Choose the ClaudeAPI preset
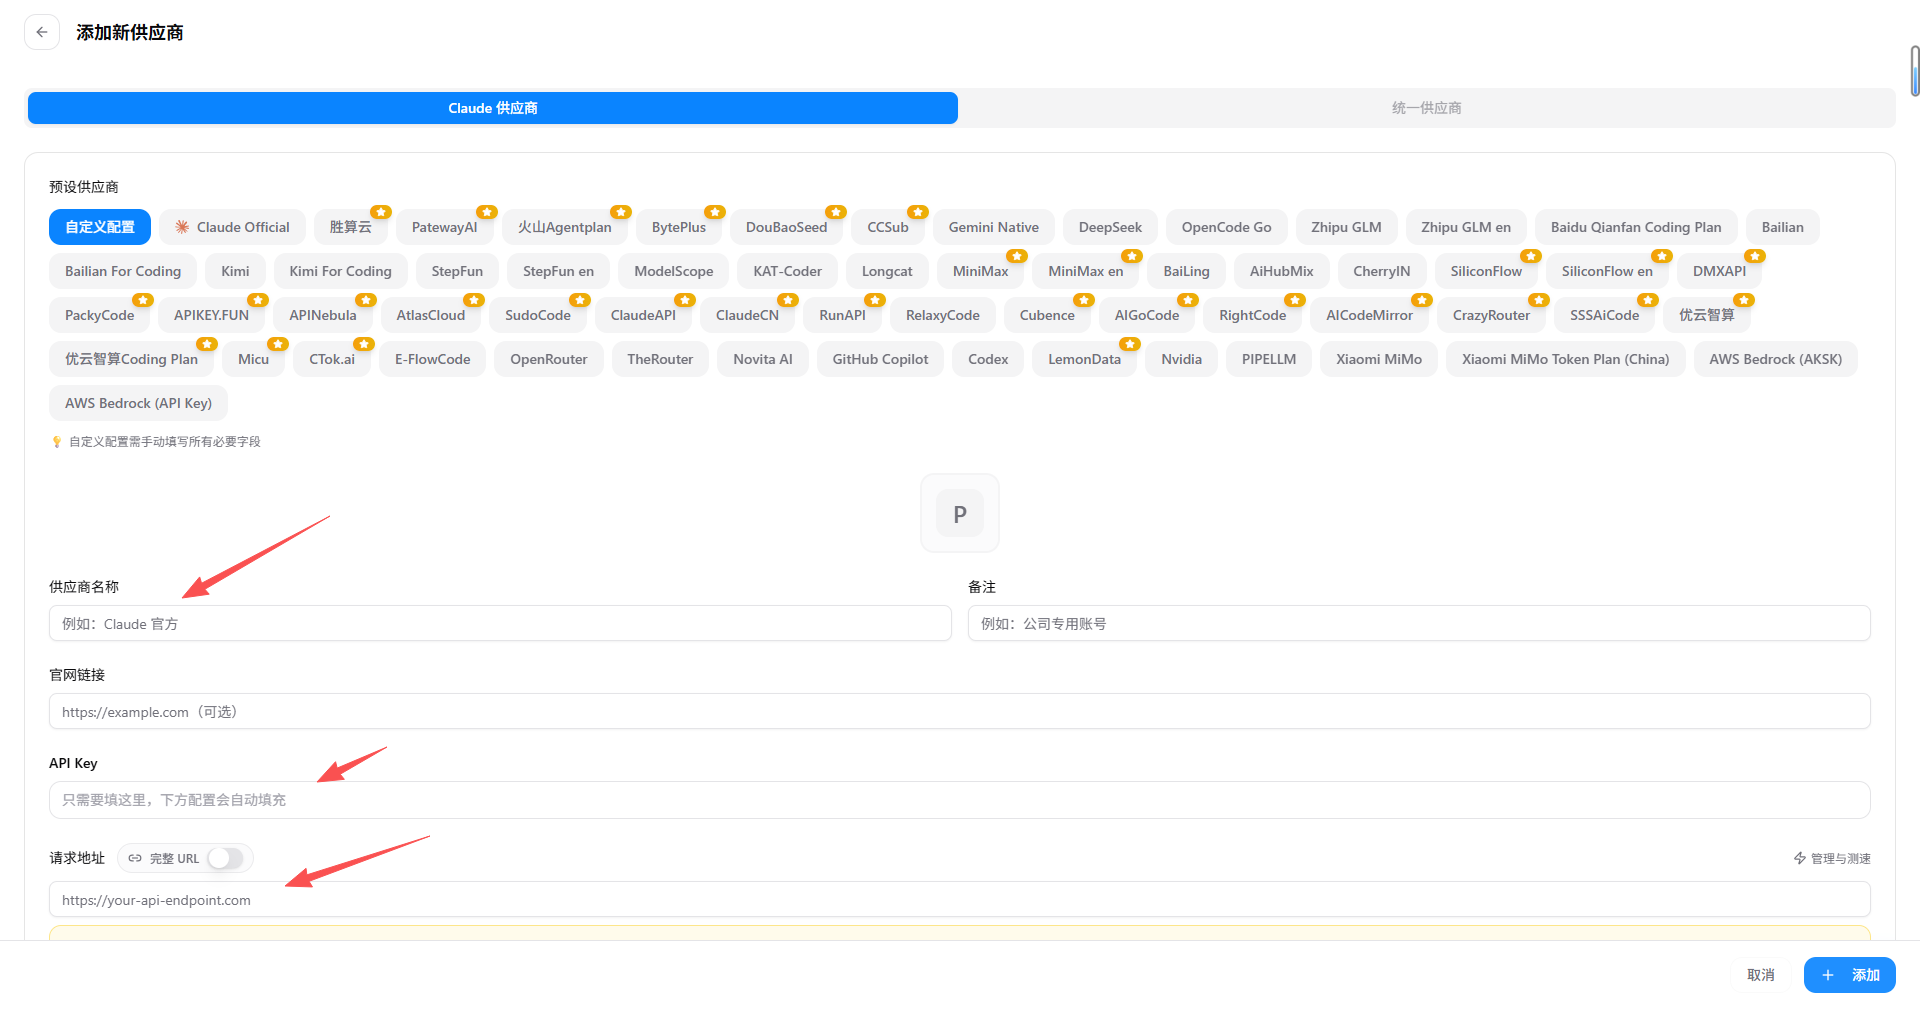 [644, 315]
